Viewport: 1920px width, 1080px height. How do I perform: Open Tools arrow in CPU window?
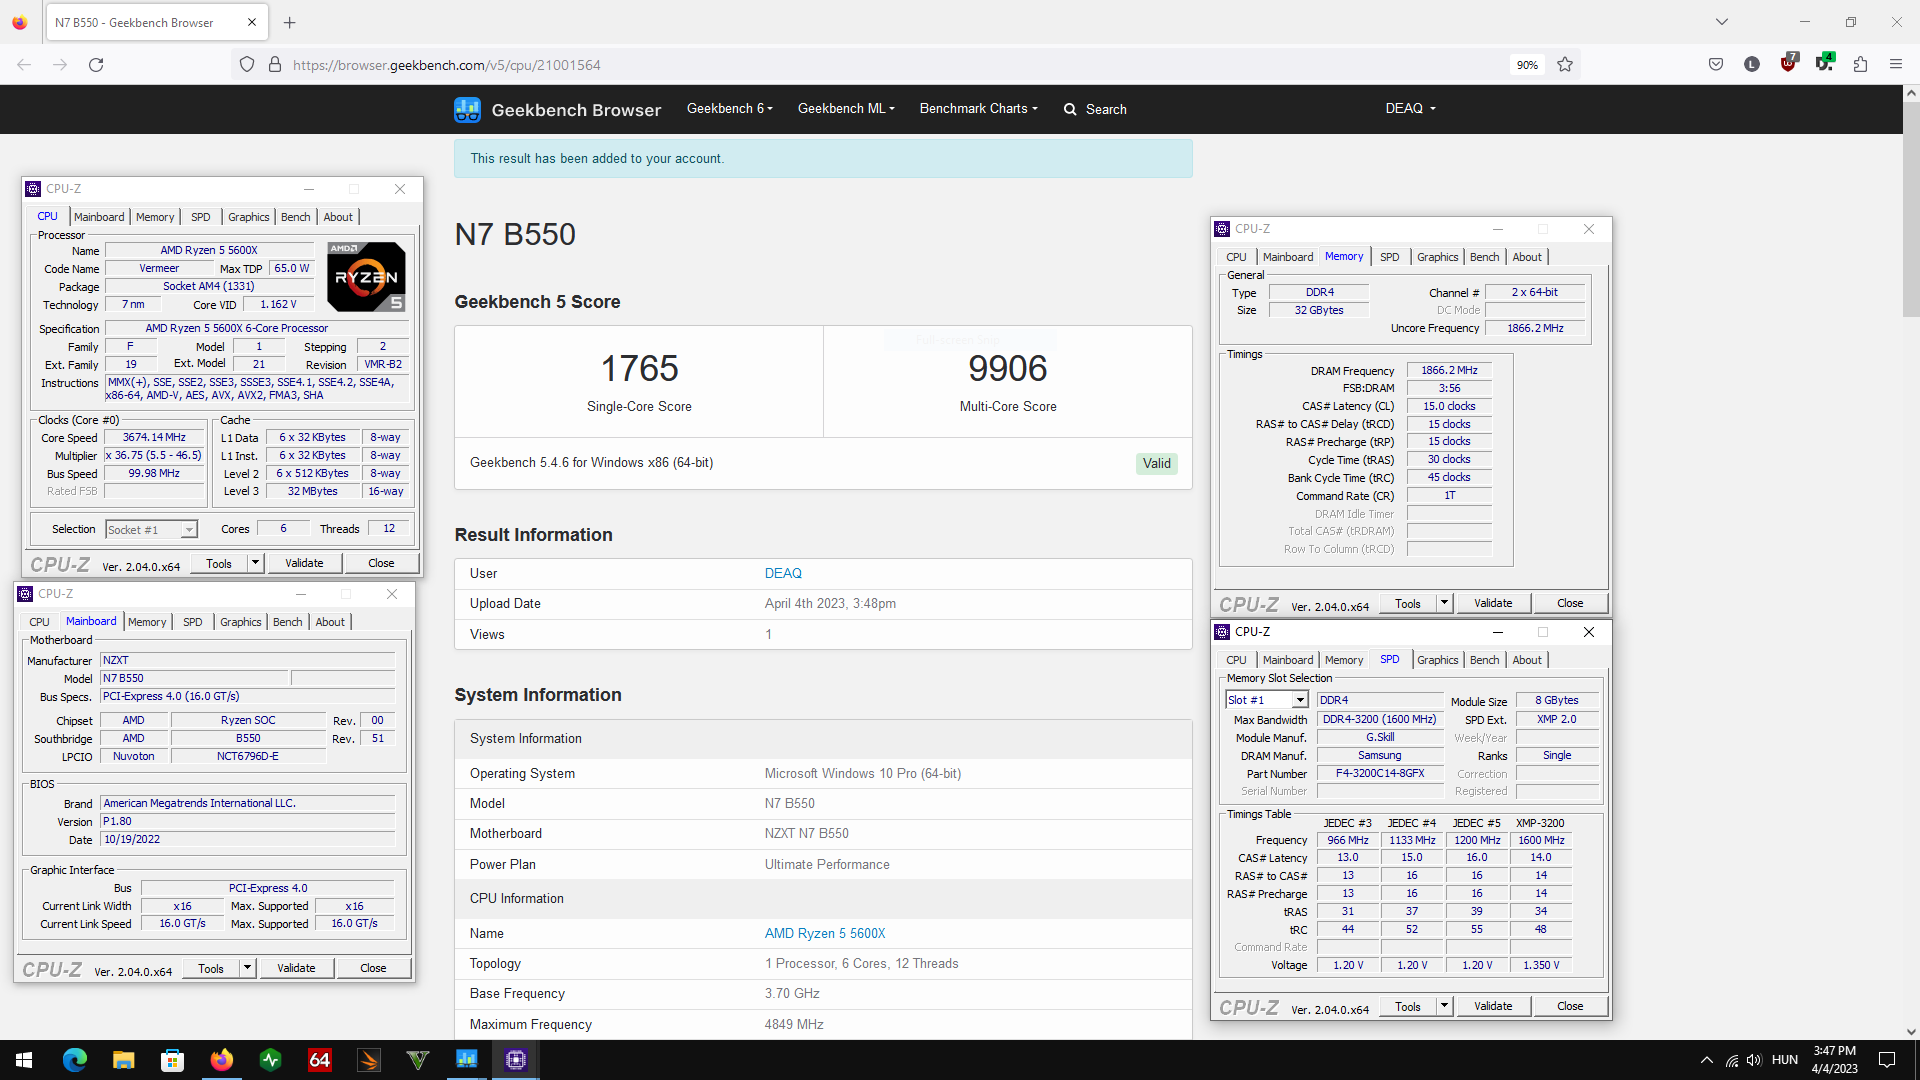[255, 563]
